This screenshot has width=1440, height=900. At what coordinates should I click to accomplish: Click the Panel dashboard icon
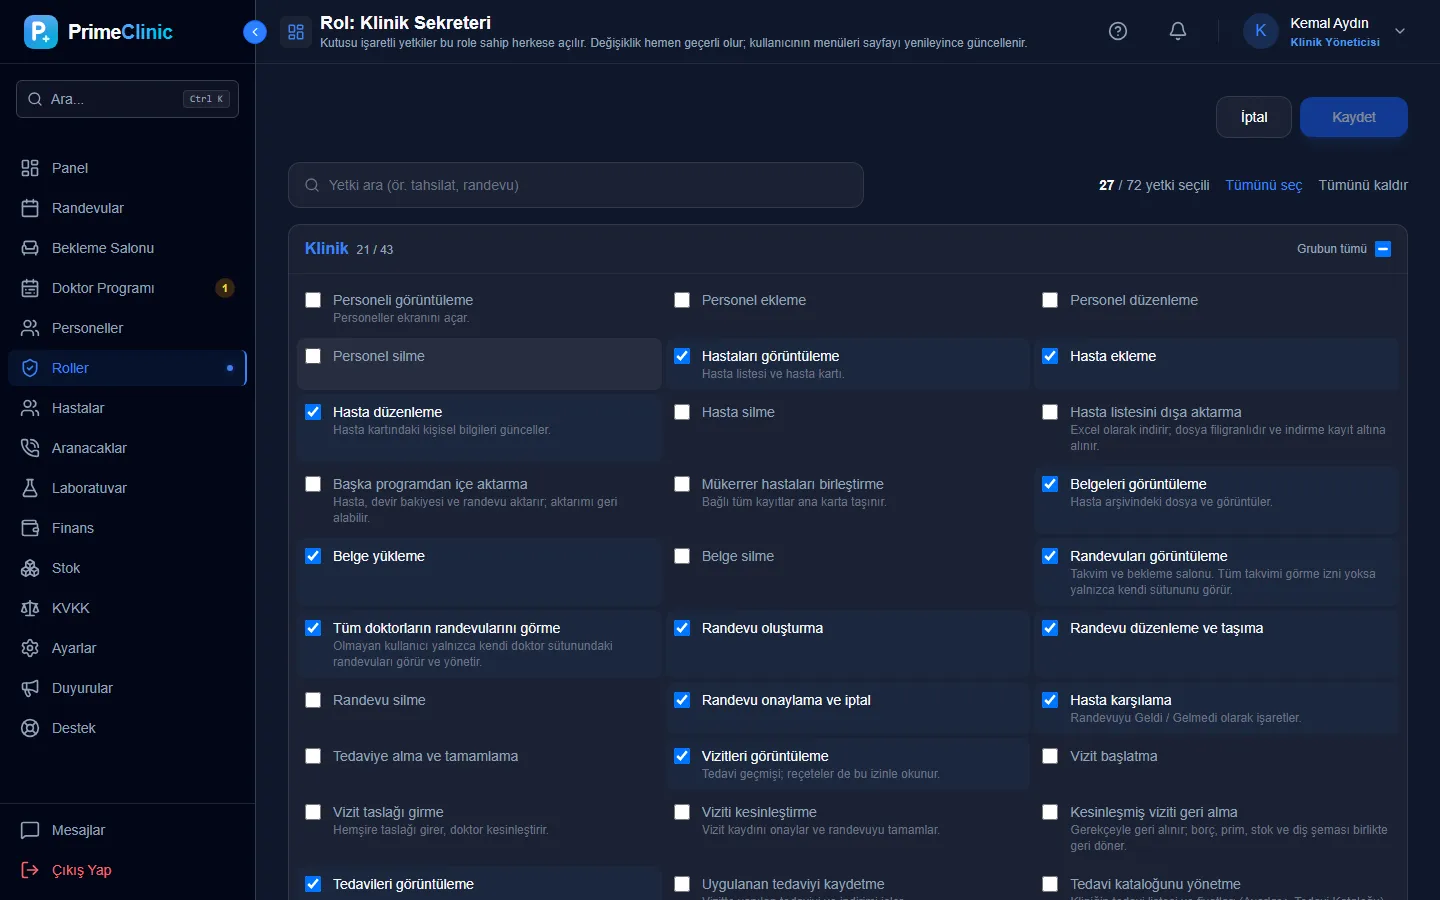[x=30, y=168]
